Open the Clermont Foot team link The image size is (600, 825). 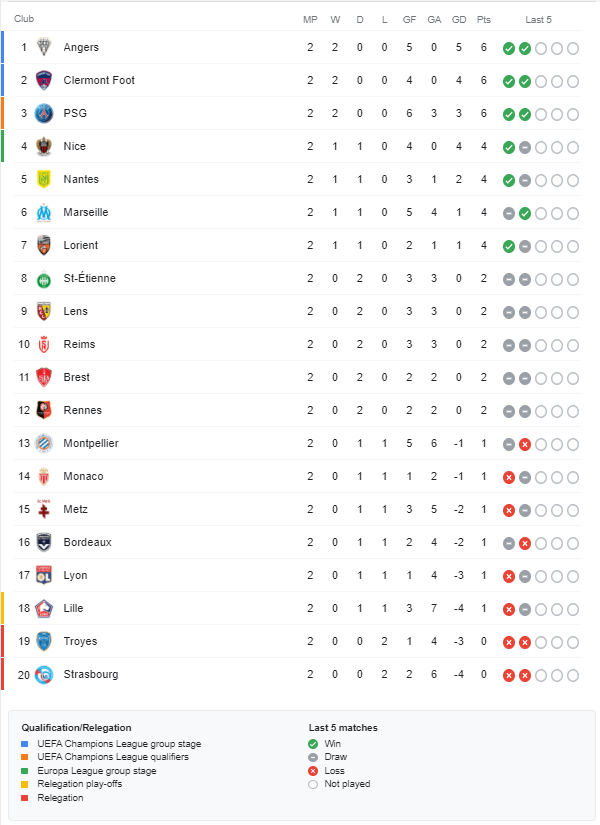(99, 80)
